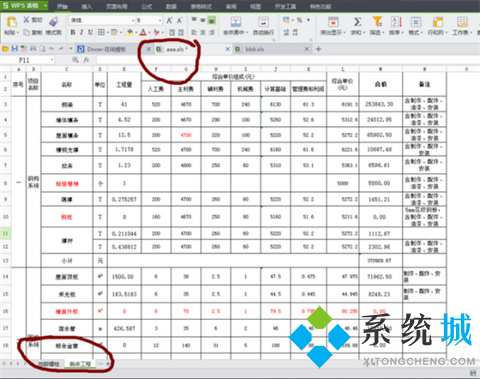
Task: Click the Cut scissors icon
Action: (26, 20)
